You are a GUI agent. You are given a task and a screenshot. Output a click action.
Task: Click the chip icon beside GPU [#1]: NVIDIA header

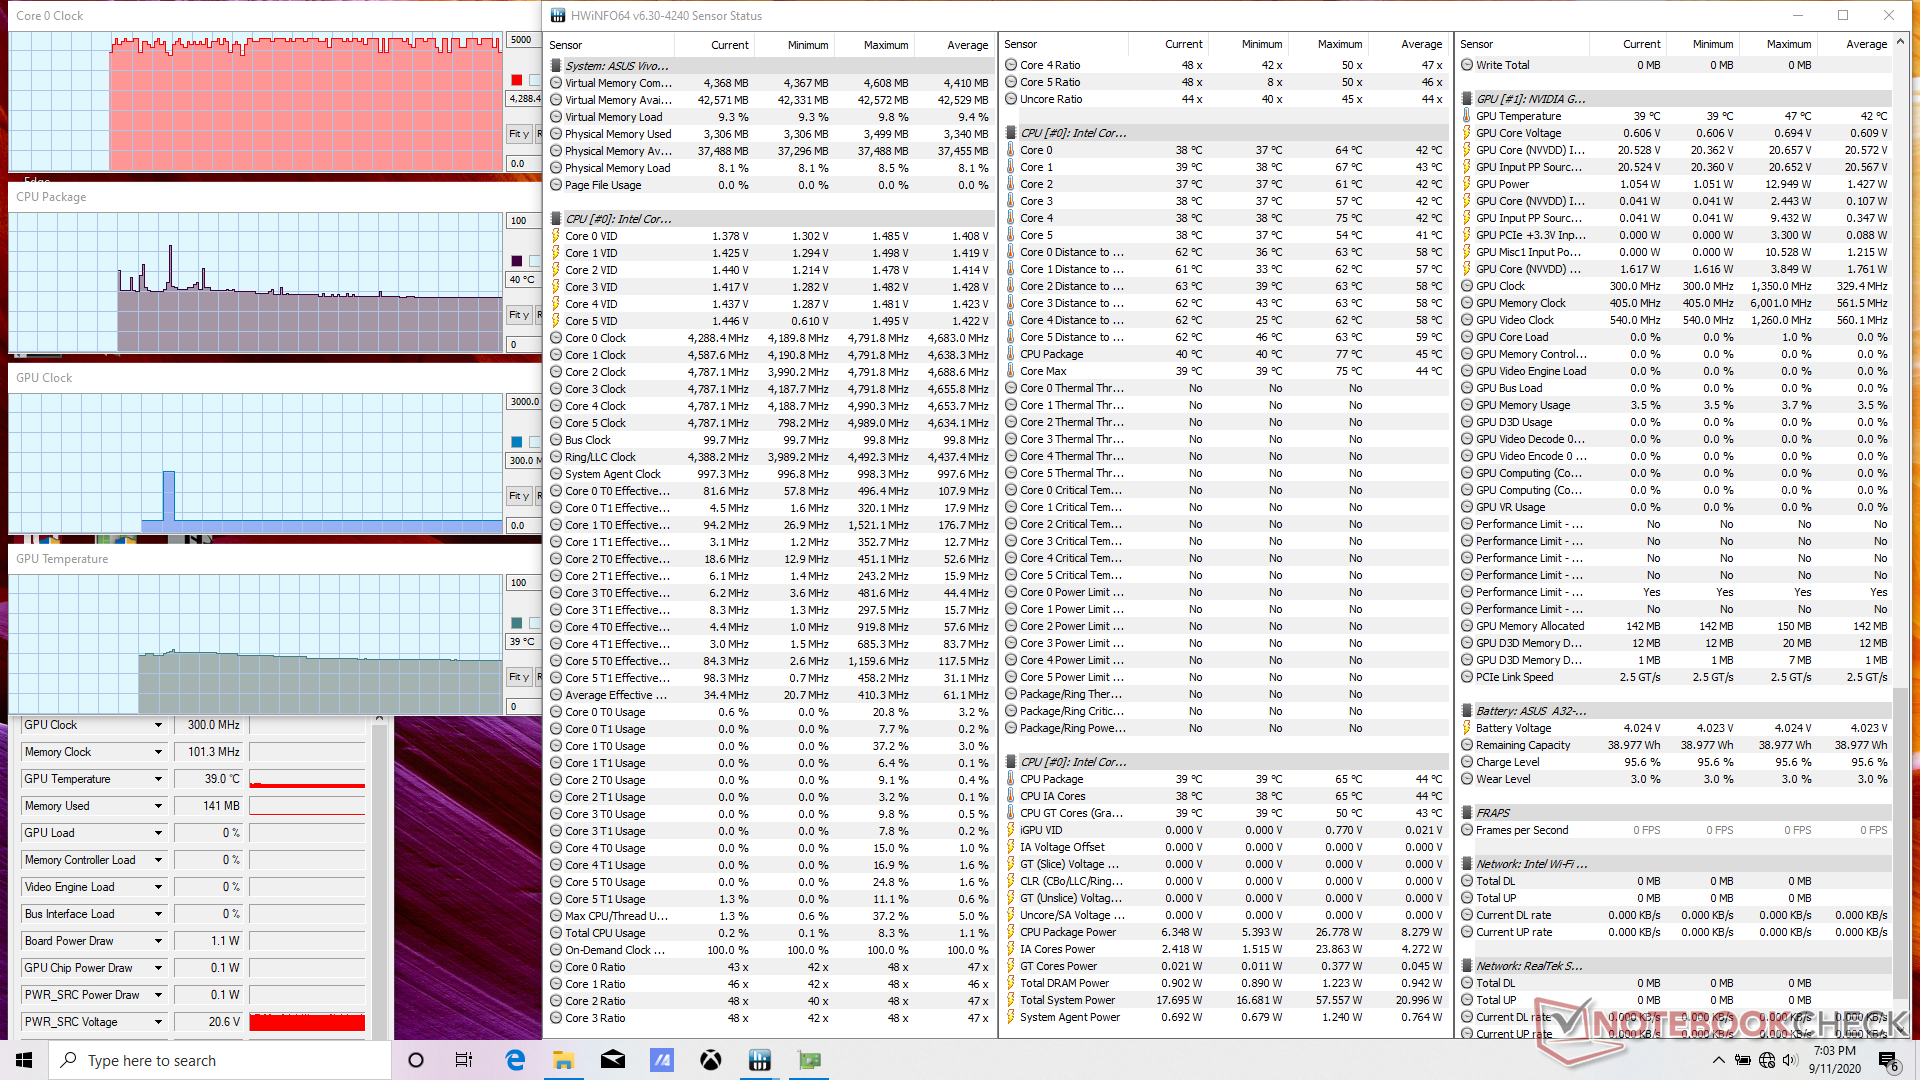pyautogui.click(x=1467, y=99)
